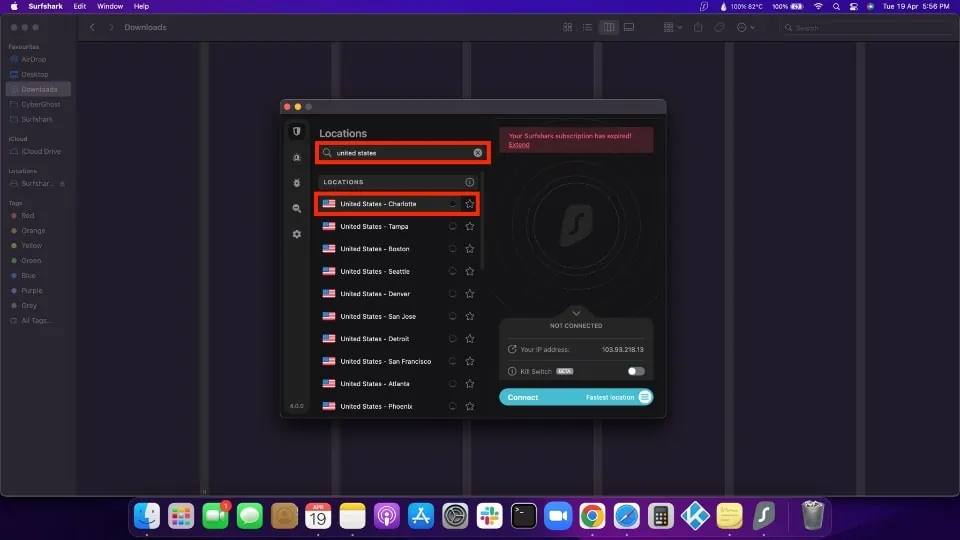
Task: Select CyberGhost folder in Finder sidebar
Action: 38,104
